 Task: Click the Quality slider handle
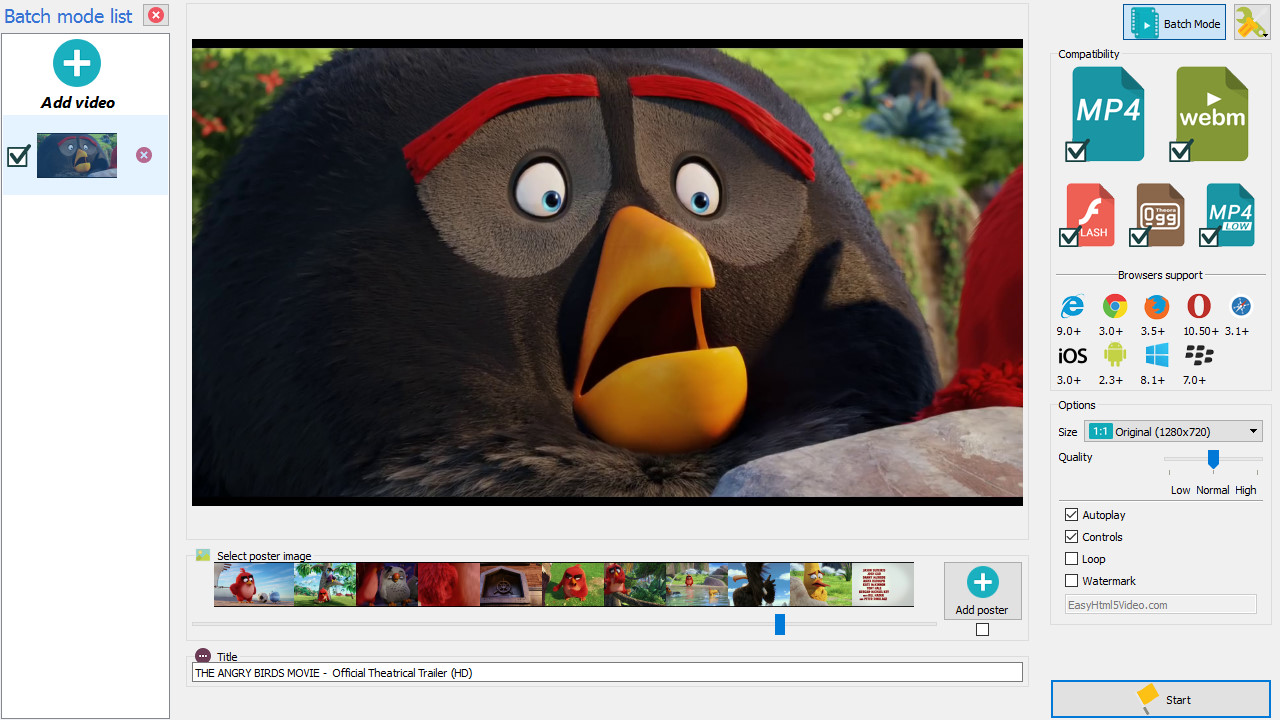click(x=1213, y=459)
